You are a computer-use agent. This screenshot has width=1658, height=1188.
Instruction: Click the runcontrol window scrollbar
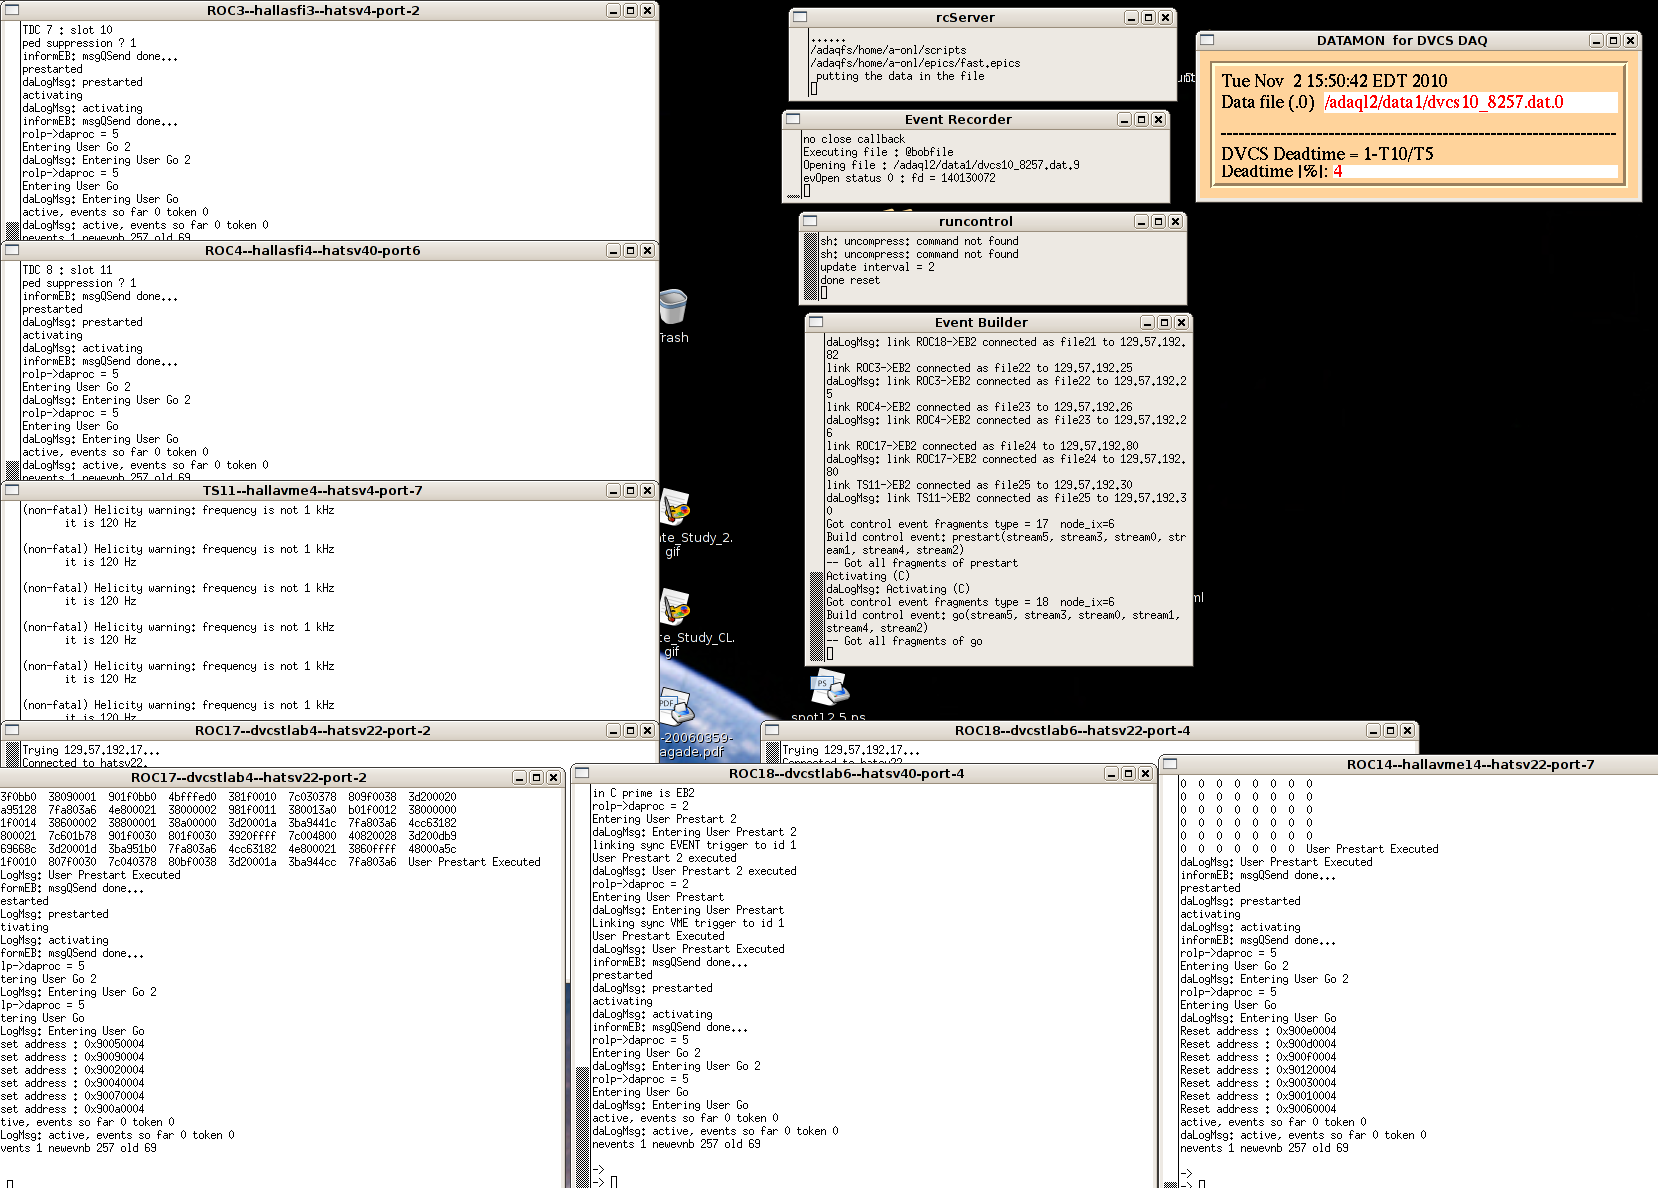tap(810, 266)
